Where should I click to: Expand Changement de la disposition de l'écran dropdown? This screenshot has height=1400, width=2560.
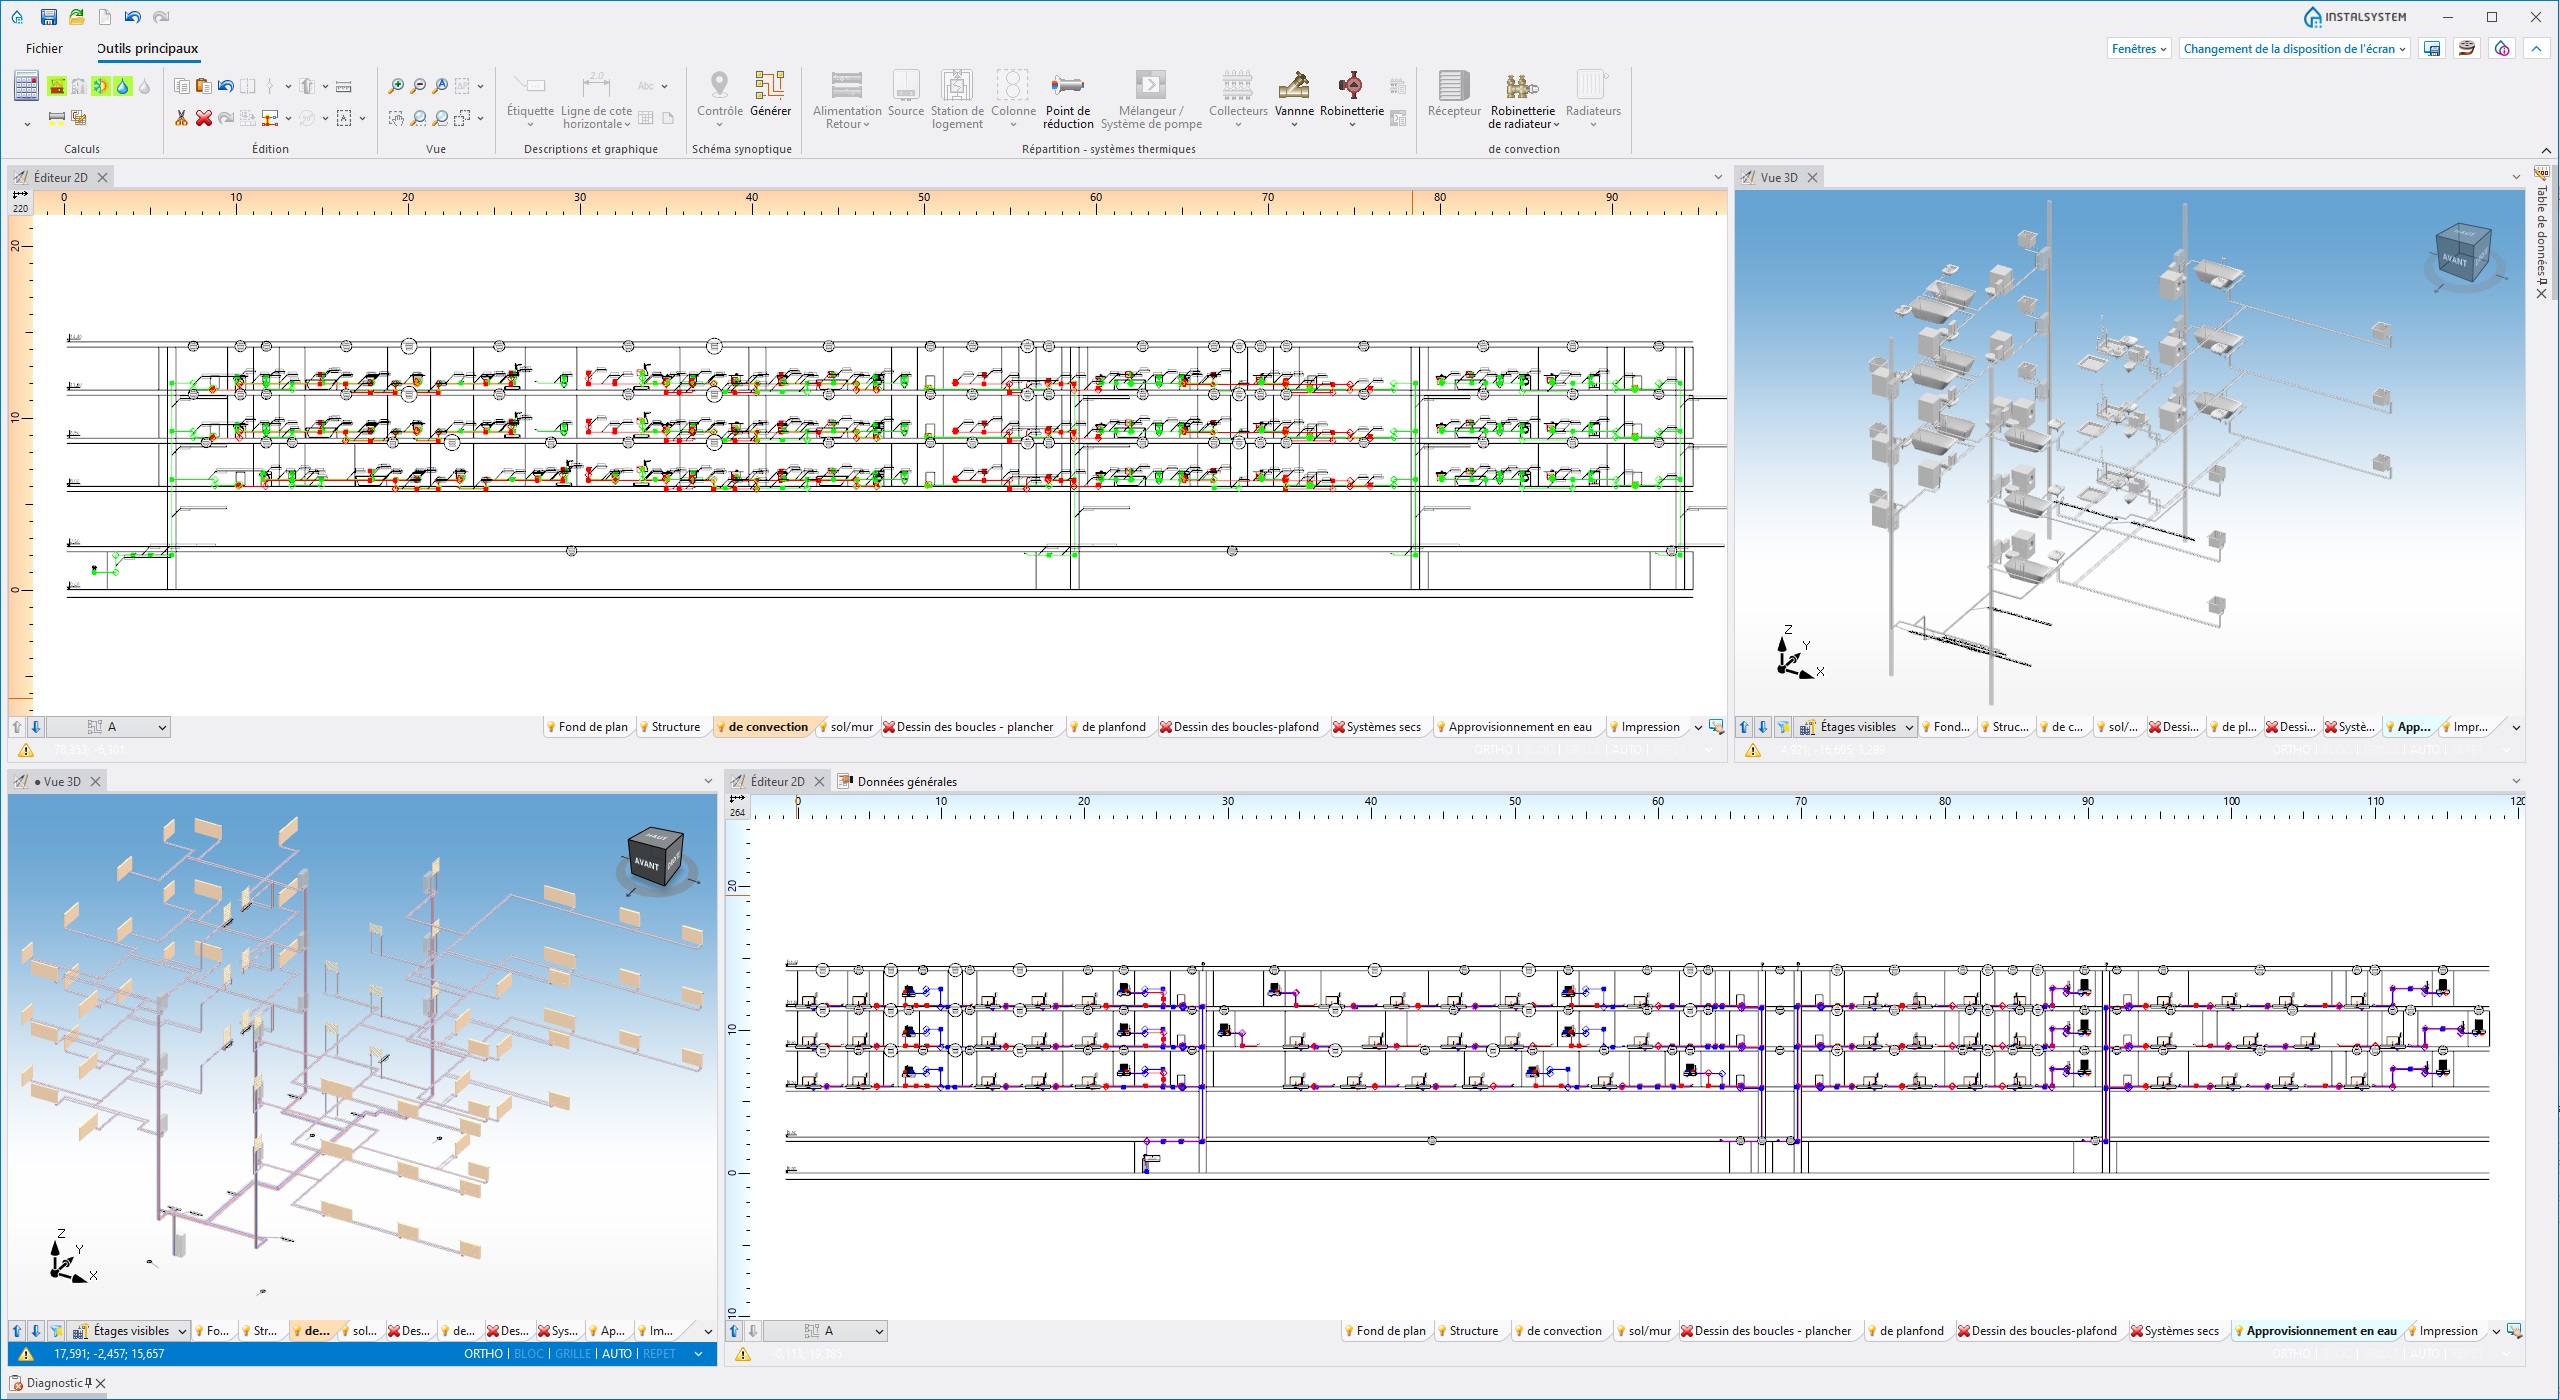(2293, 49)
